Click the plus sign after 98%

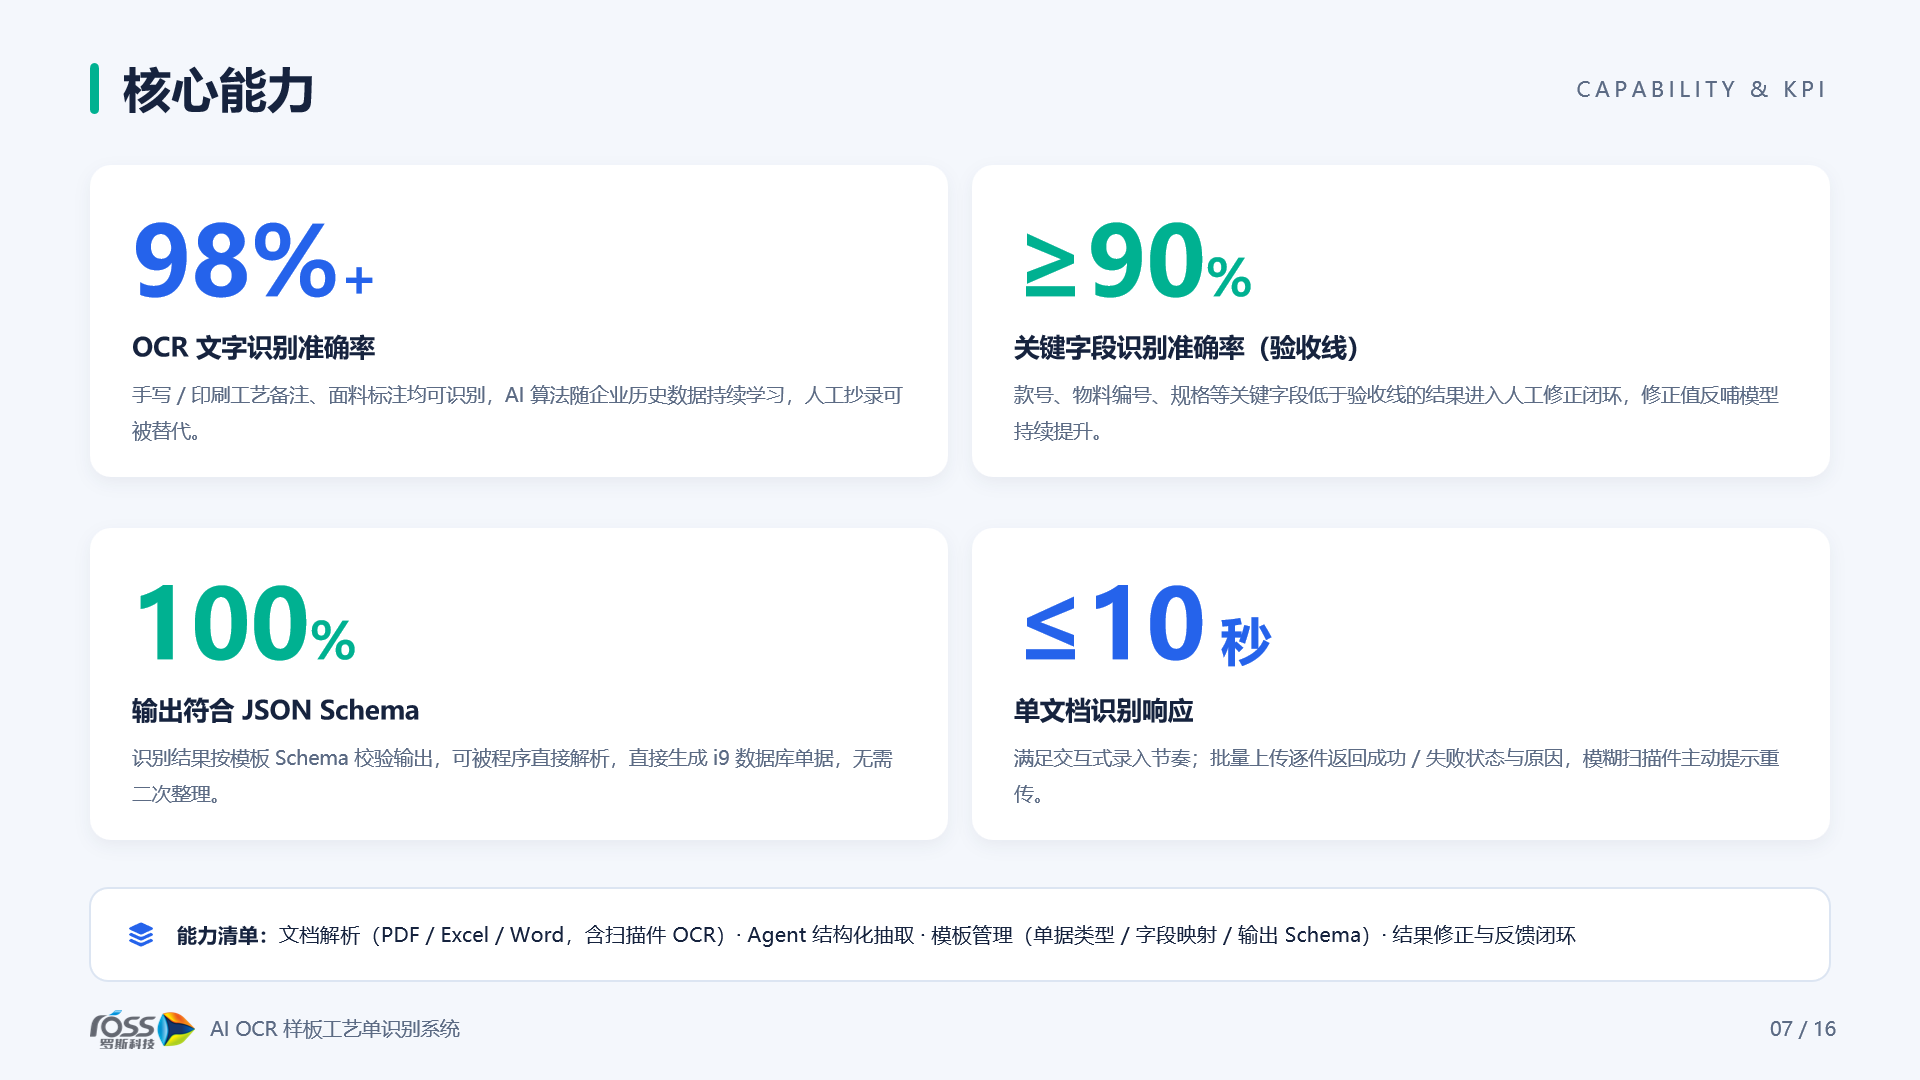(x=359, y=280)
